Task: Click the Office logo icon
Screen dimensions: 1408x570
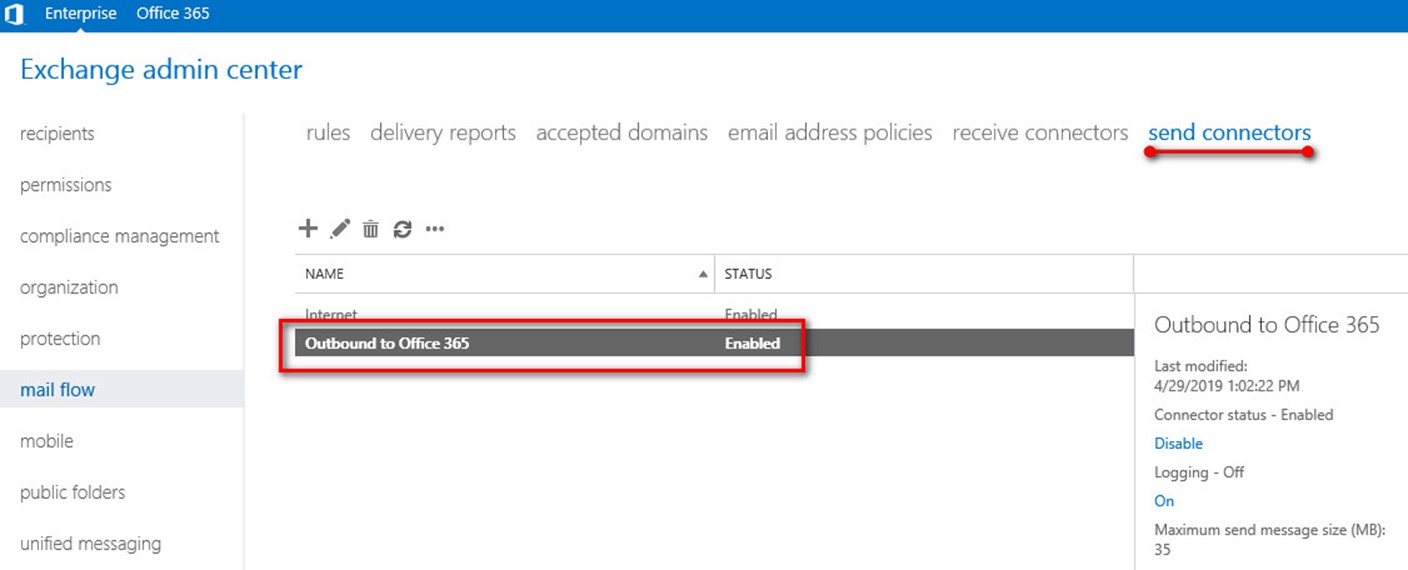Action: [x=14, y=14]
